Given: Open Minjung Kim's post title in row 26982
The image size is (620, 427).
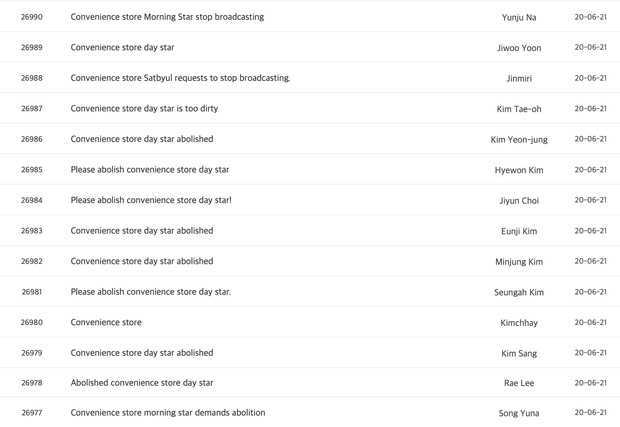Looking at the screenshot, I should point(141,261).
